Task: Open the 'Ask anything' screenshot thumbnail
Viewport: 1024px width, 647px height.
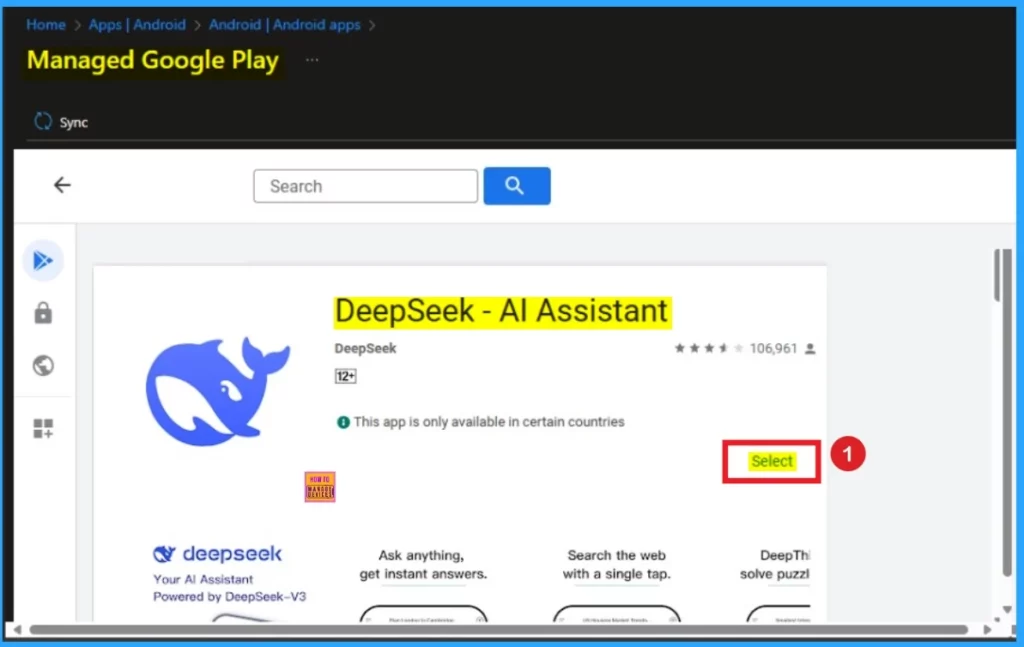Action: (423, 584)
